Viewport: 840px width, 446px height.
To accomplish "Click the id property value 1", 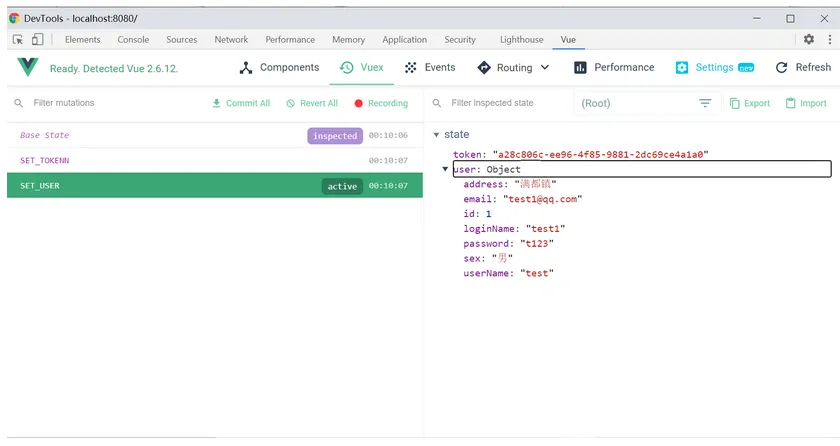I will pyautogui.click(x=488, y=214).
